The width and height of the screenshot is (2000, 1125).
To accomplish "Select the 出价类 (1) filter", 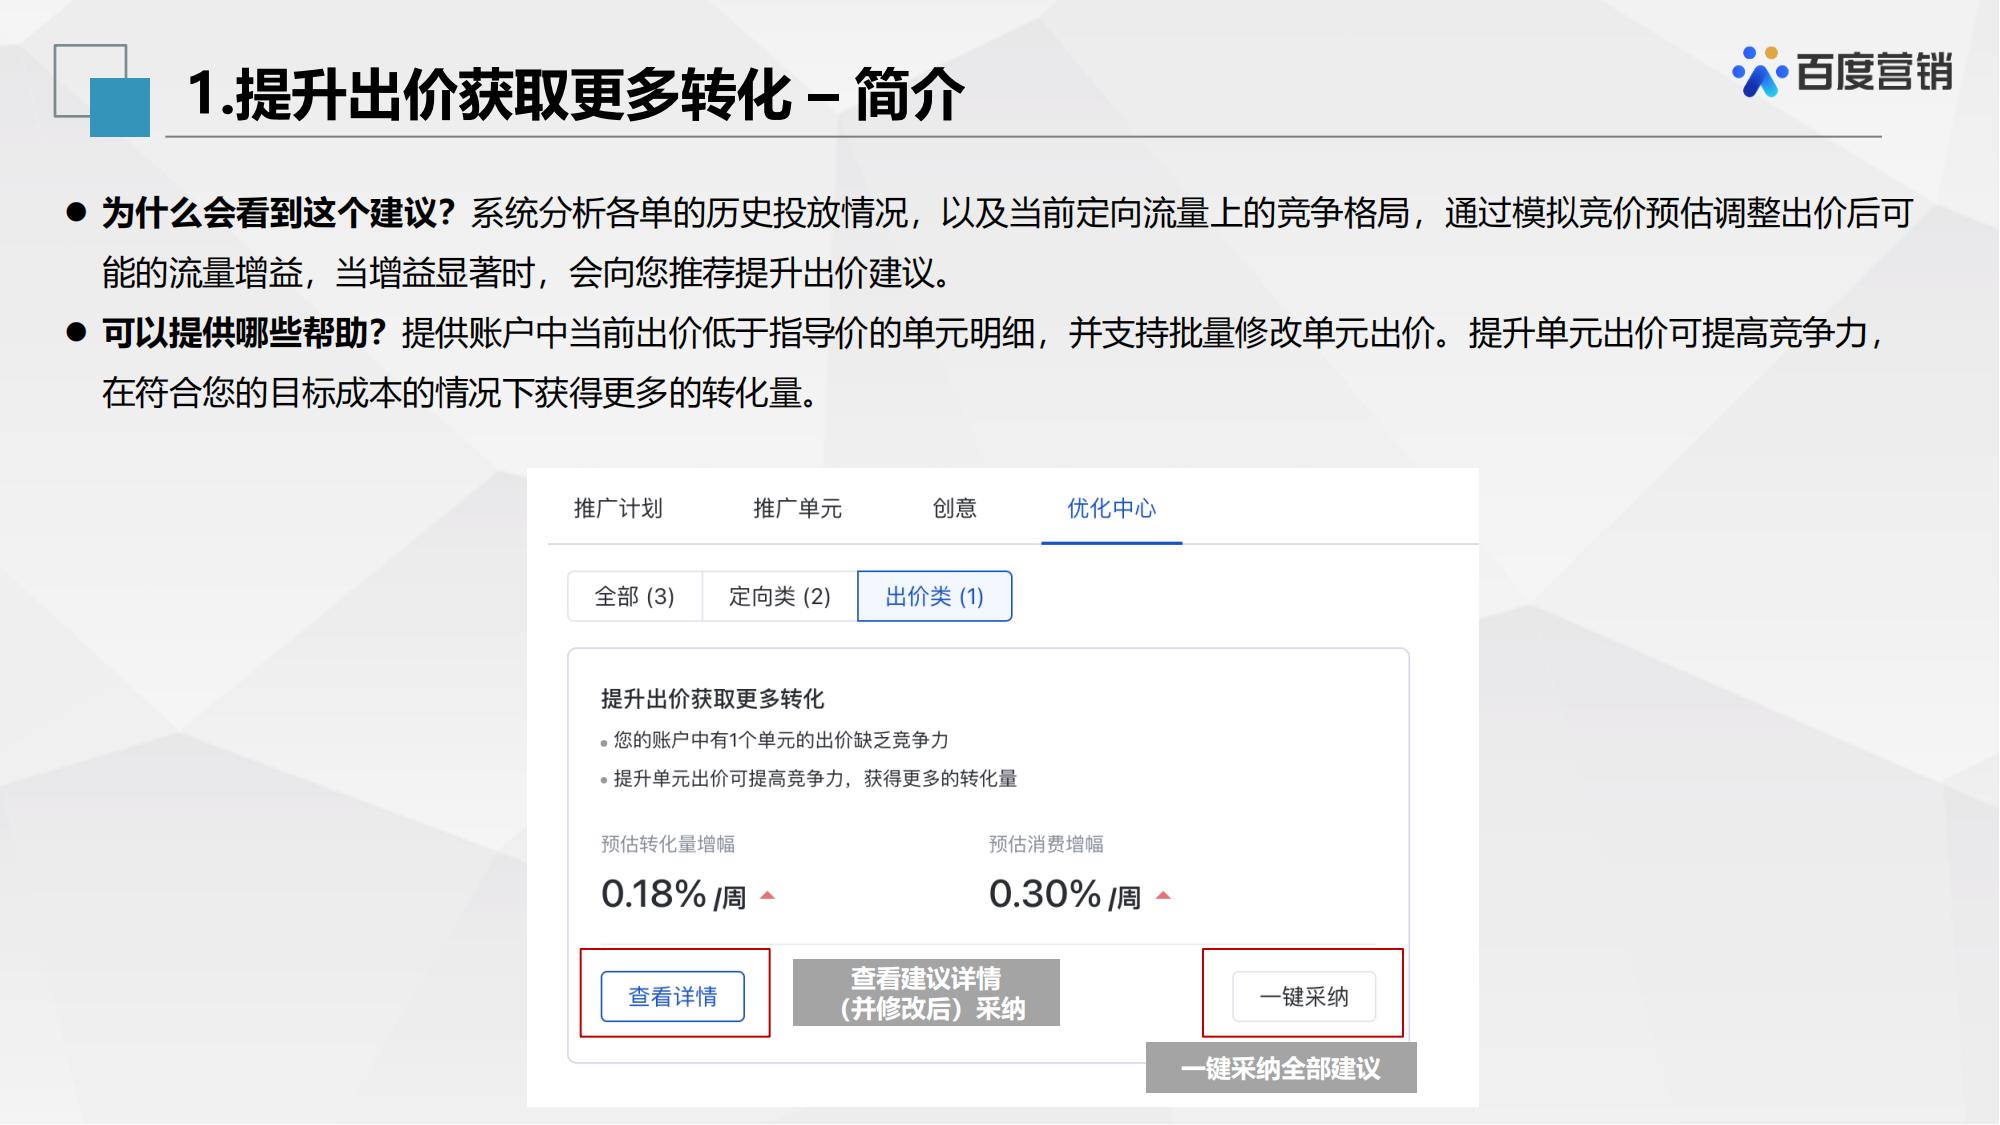I will [x=935, y=596].
